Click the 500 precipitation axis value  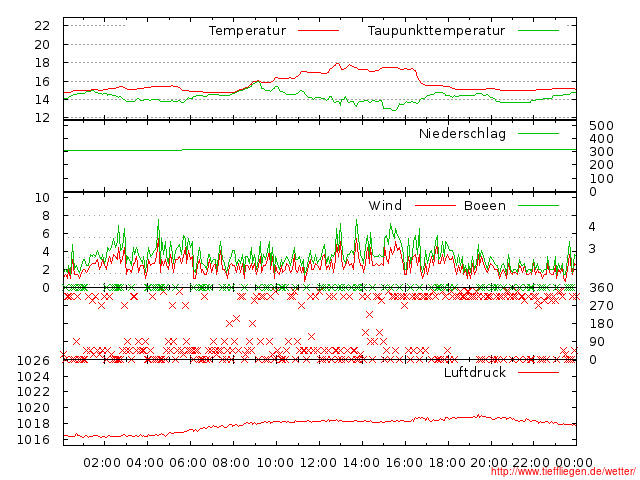point(601,126)
